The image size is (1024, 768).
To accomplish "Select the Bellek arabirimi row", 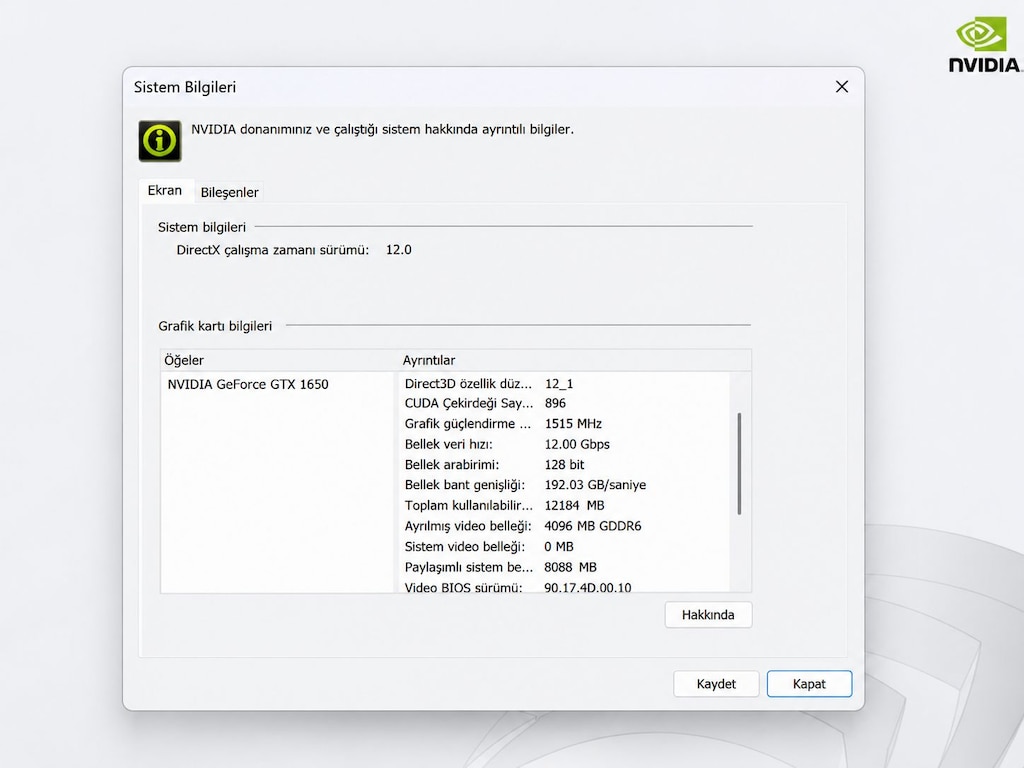I will (565, 464).
